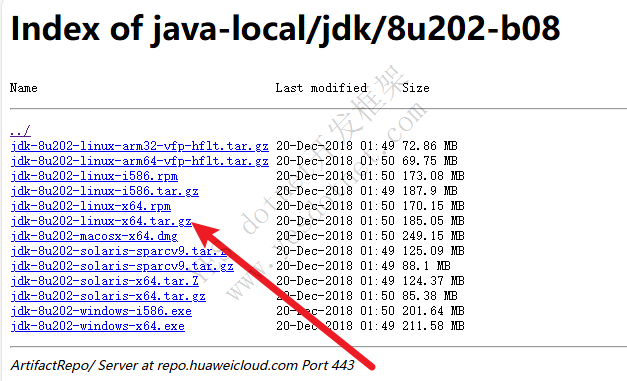Click the 173.08 MB size value
627x381 pixels.
(433, 176)
